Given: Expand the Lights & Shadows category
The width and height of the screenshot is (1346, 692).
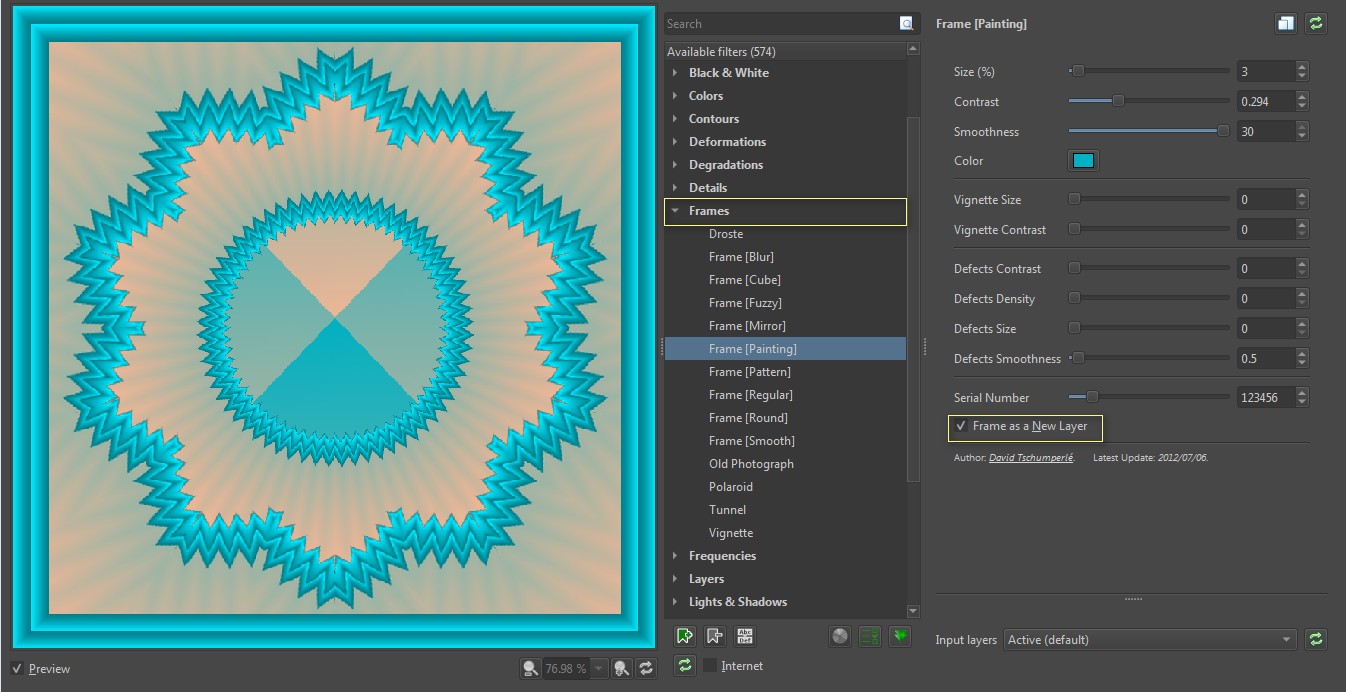Looking at the screenshot, I should [675, 602].
